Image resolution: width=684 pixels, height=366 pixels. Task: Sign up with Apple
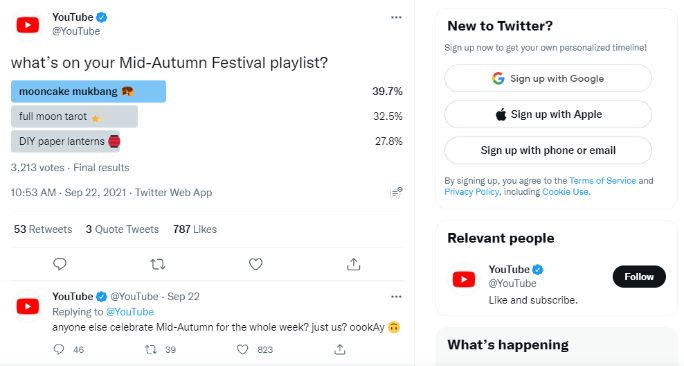coord(548,114)
